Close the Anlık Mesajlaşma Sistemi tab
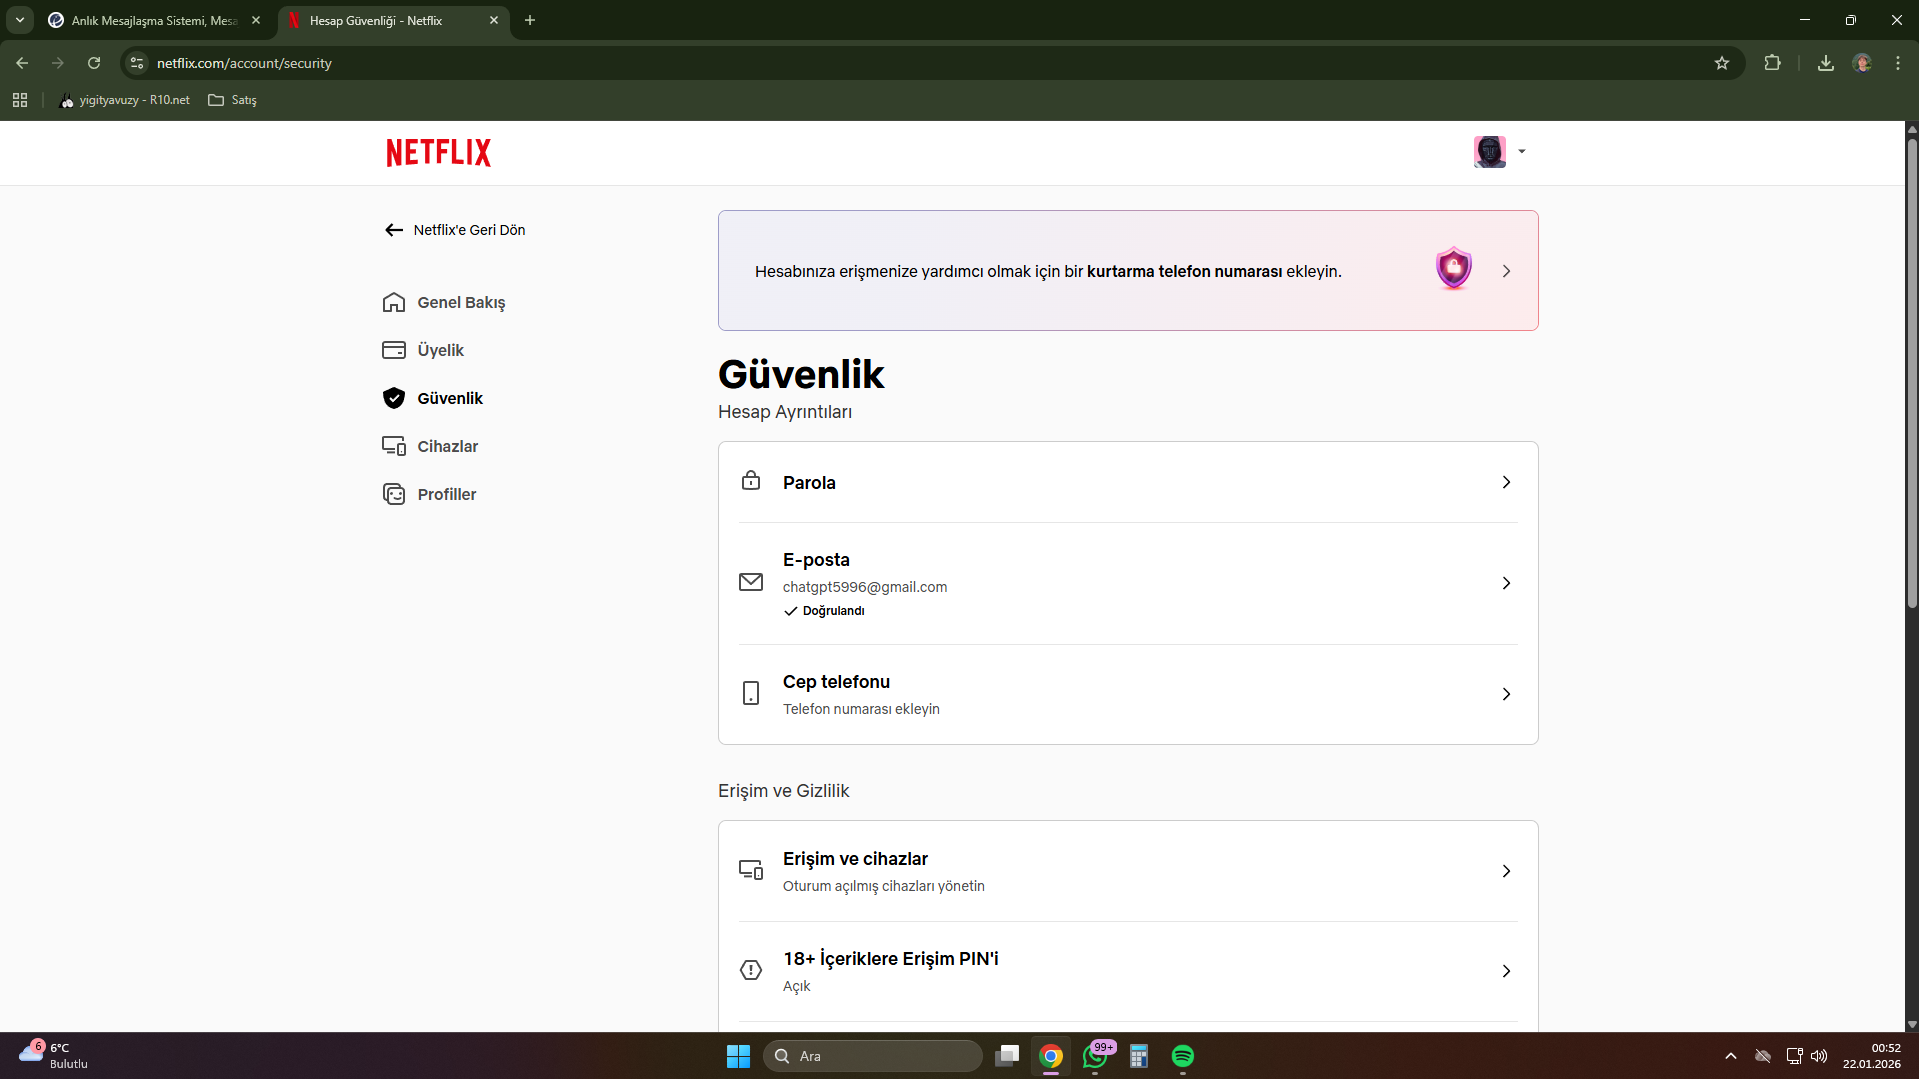 click(x=256, y=20)
